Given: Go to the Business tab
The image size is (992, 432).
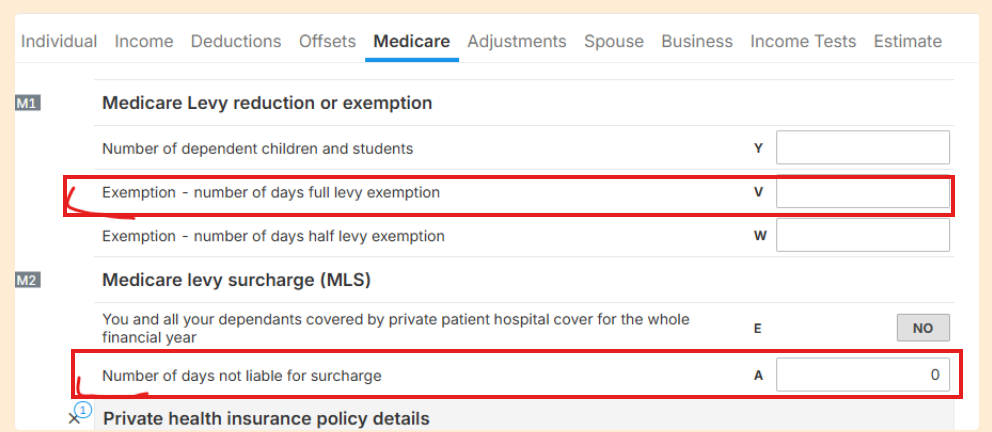Looking at the screenshot, I should pos(697,42).
